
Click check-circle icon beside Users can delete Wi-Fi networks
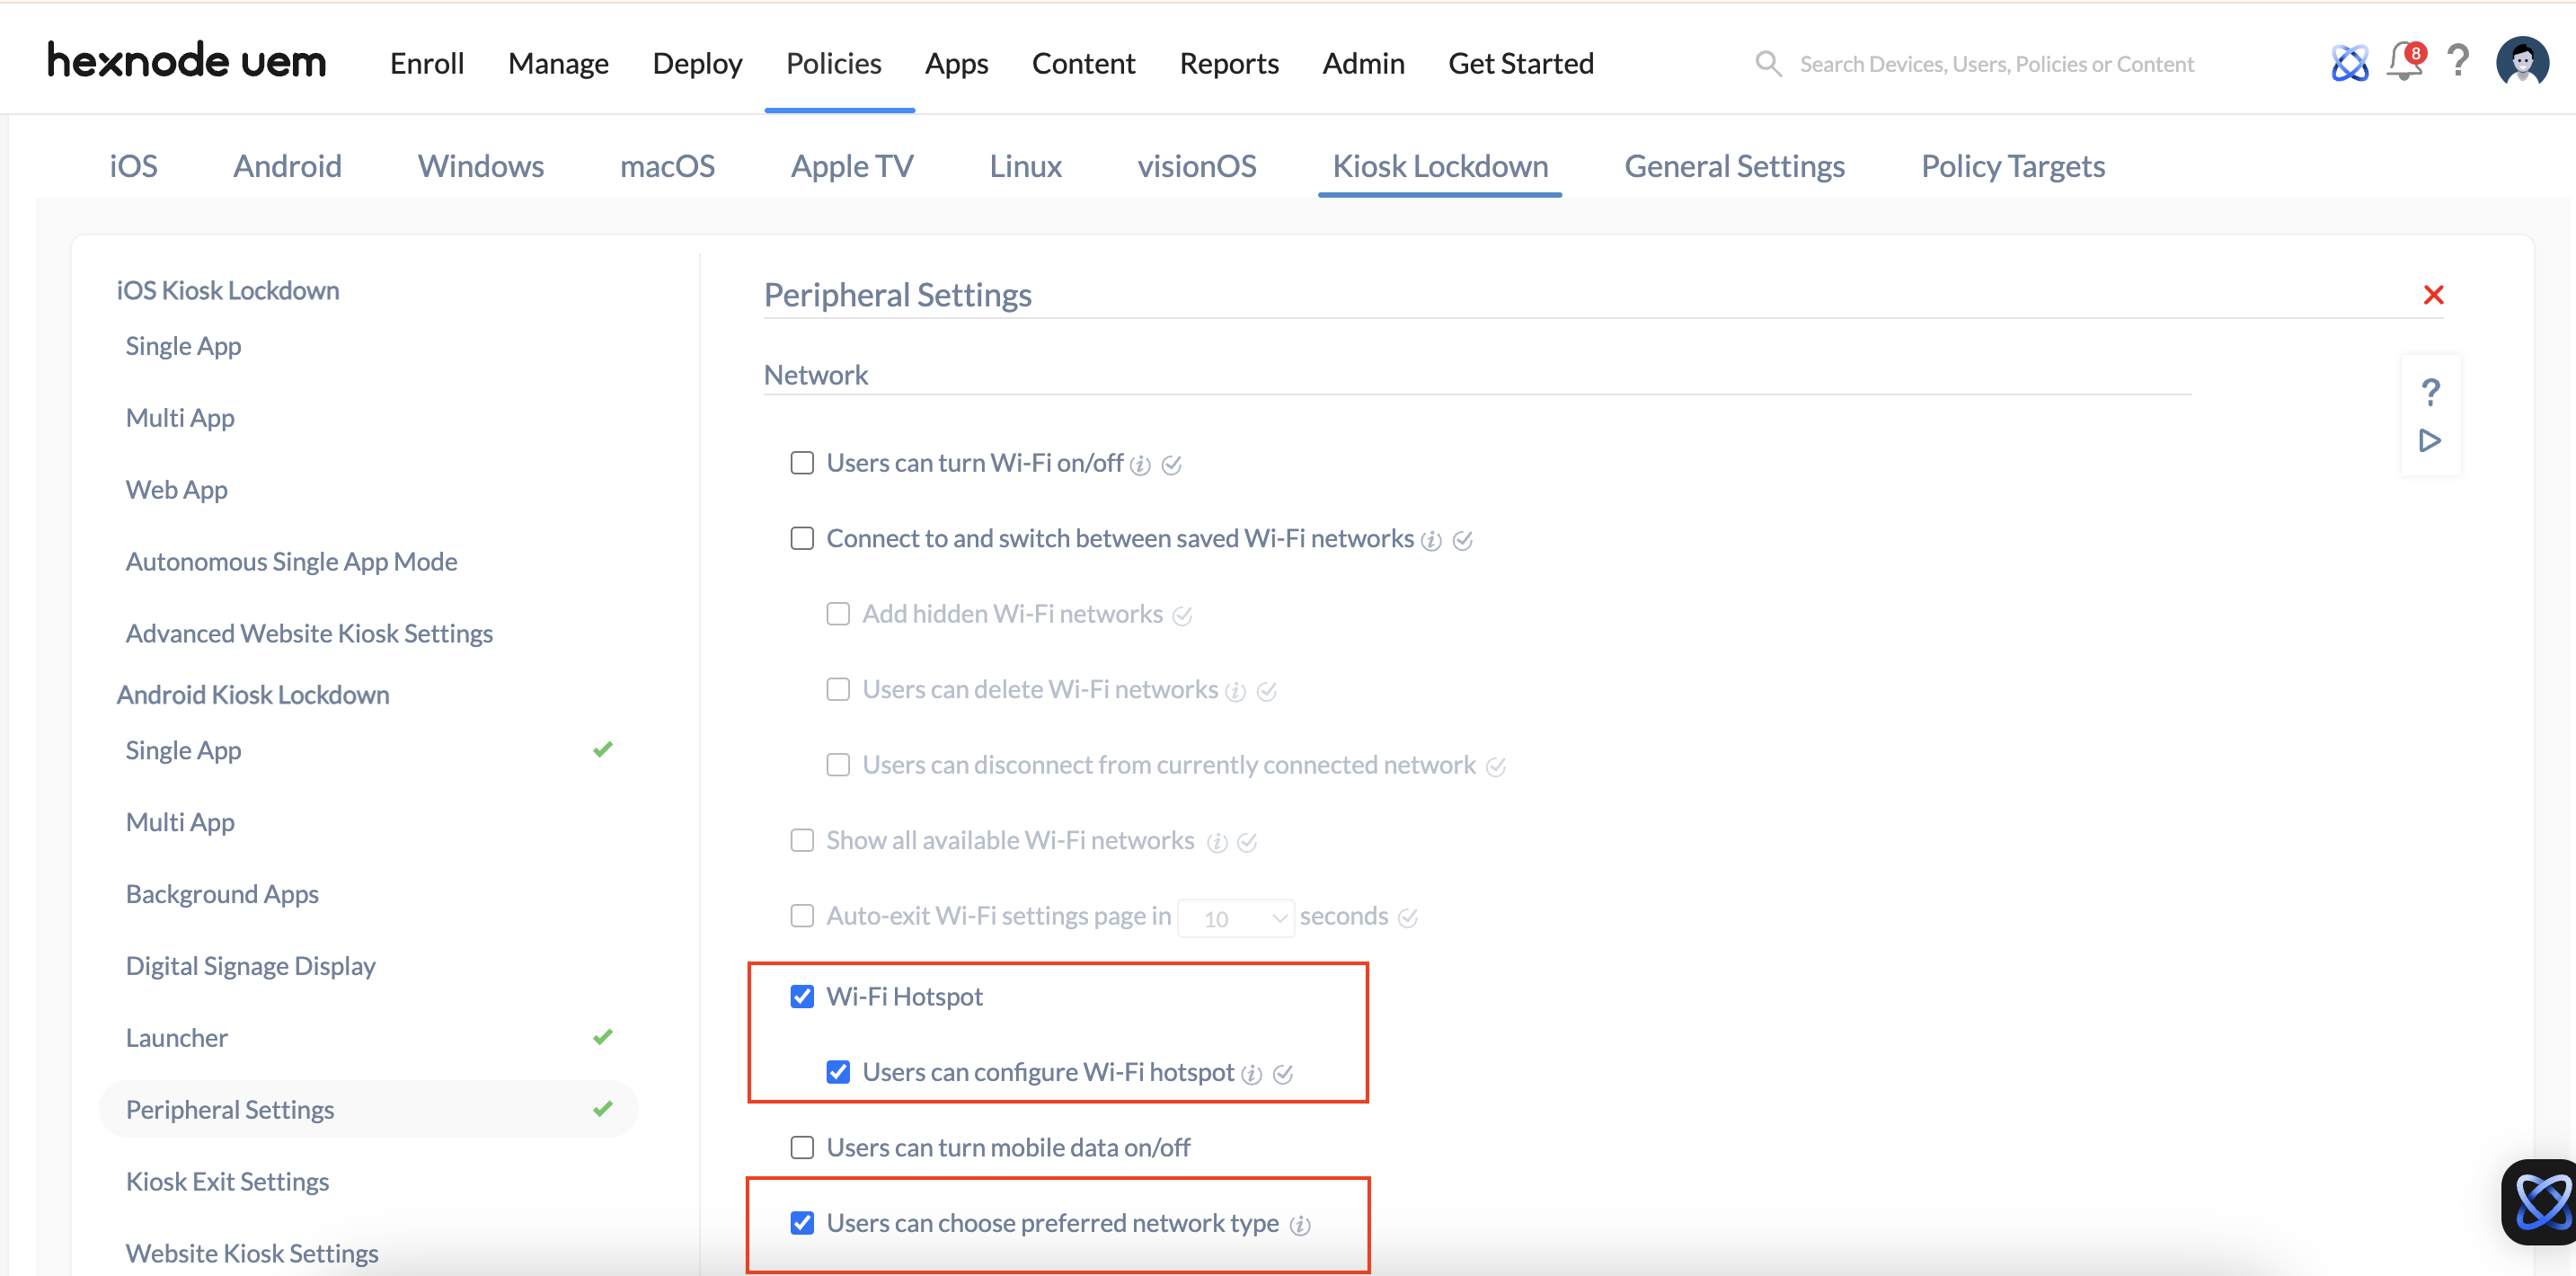(1267, 692)
